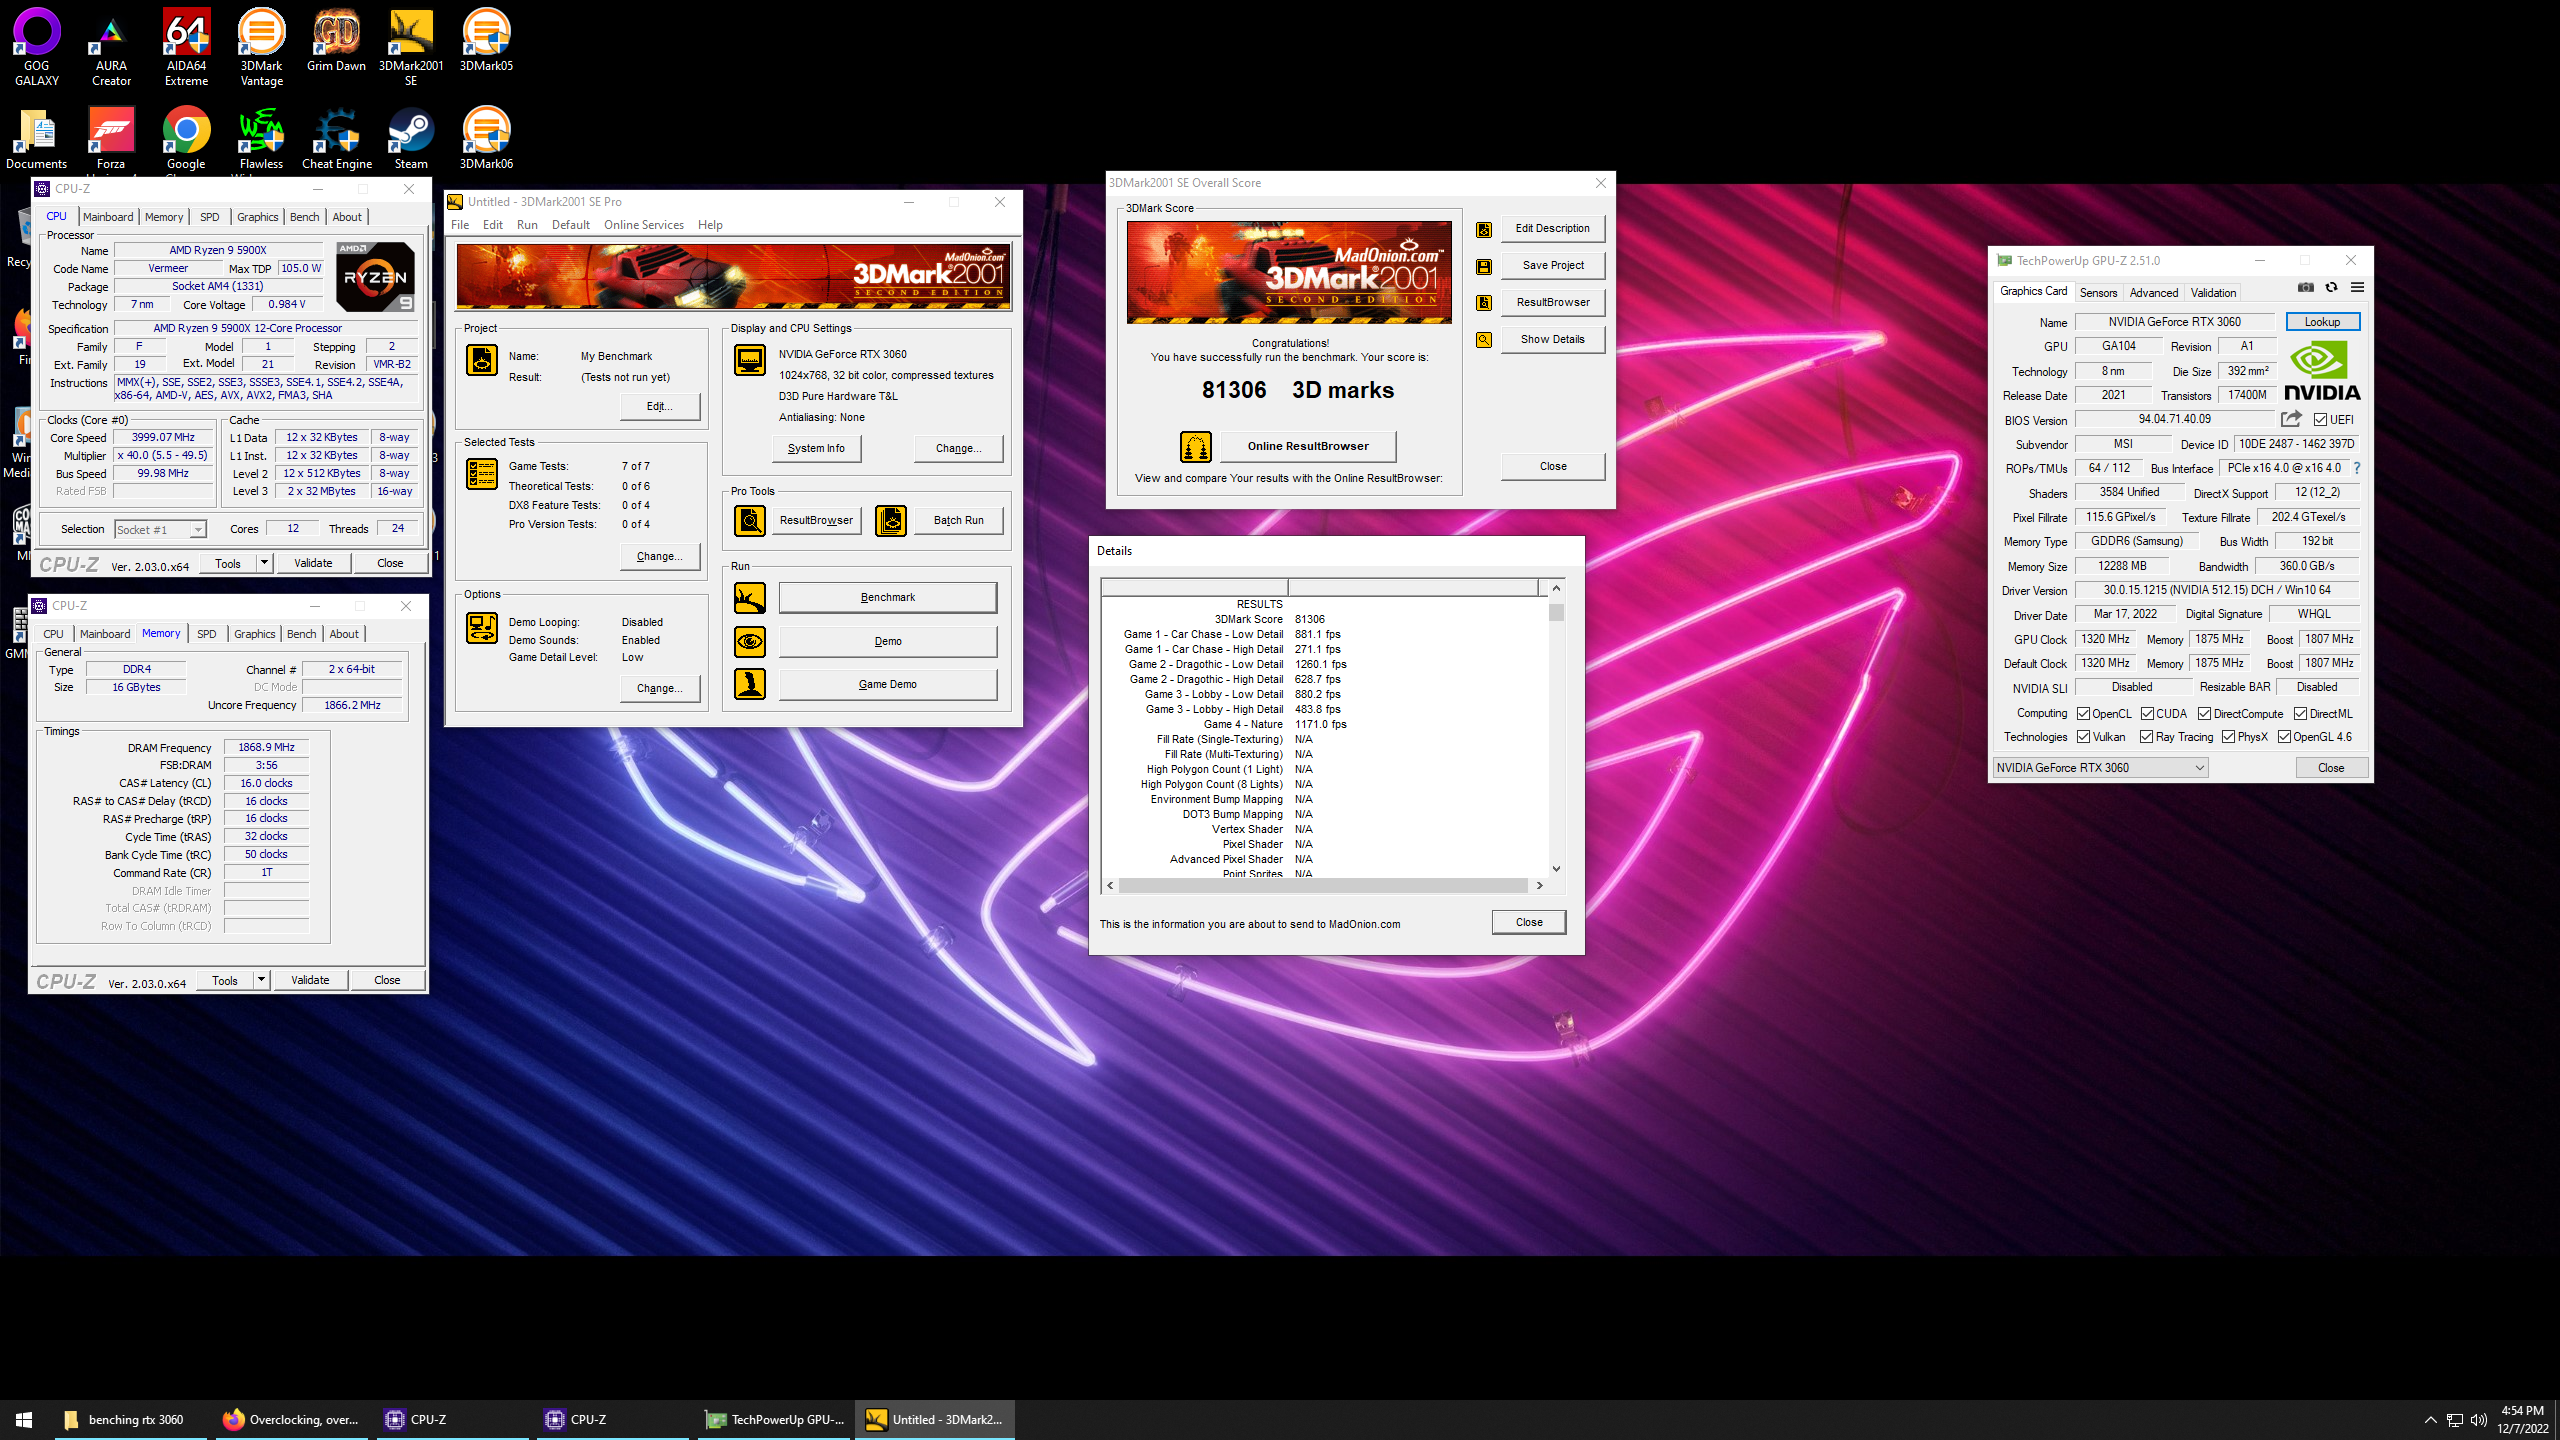The height and width of the screenshot is (1440, 2560).
Task: Open the Run menu in 3DMark2001 SE
Action: [x=527, y=225]
